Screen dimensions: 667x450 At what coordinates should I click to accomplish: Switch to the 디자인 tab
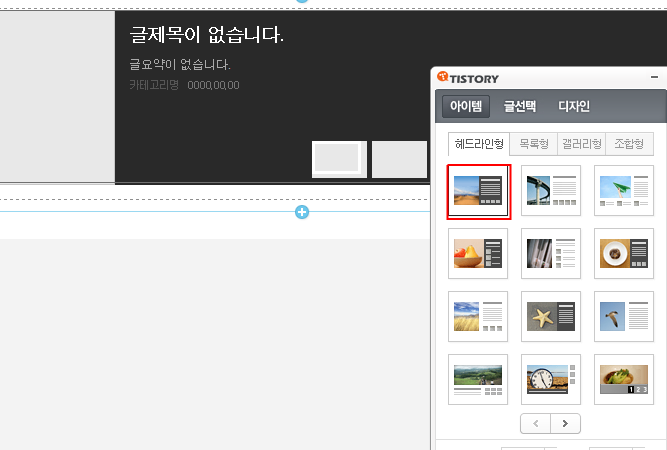(x=574, y=106)
